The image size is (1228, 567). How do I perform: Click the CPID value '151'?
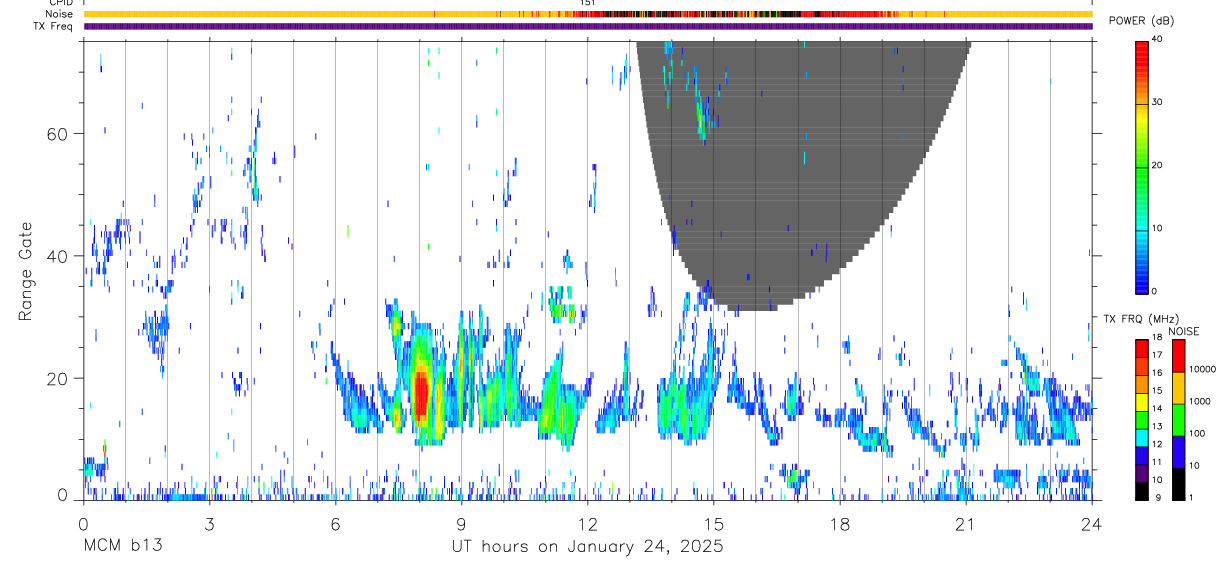(588, 3)
